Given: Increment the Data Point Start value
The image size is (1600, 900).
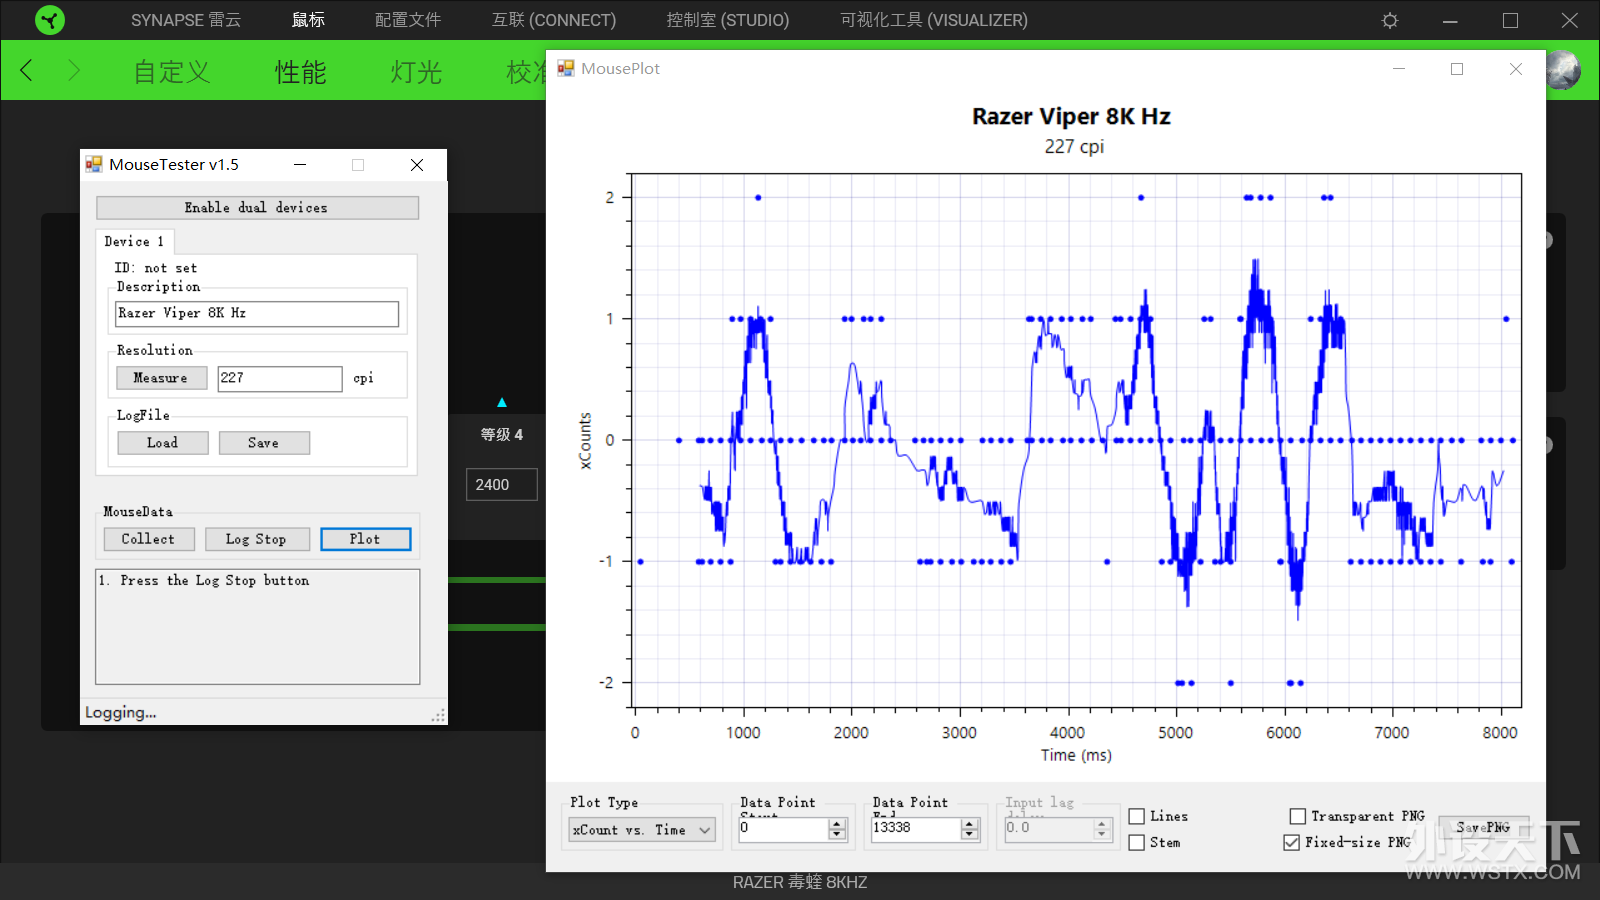Looking at the screenshot, I should pyautogui.click(x=838, y=824).
